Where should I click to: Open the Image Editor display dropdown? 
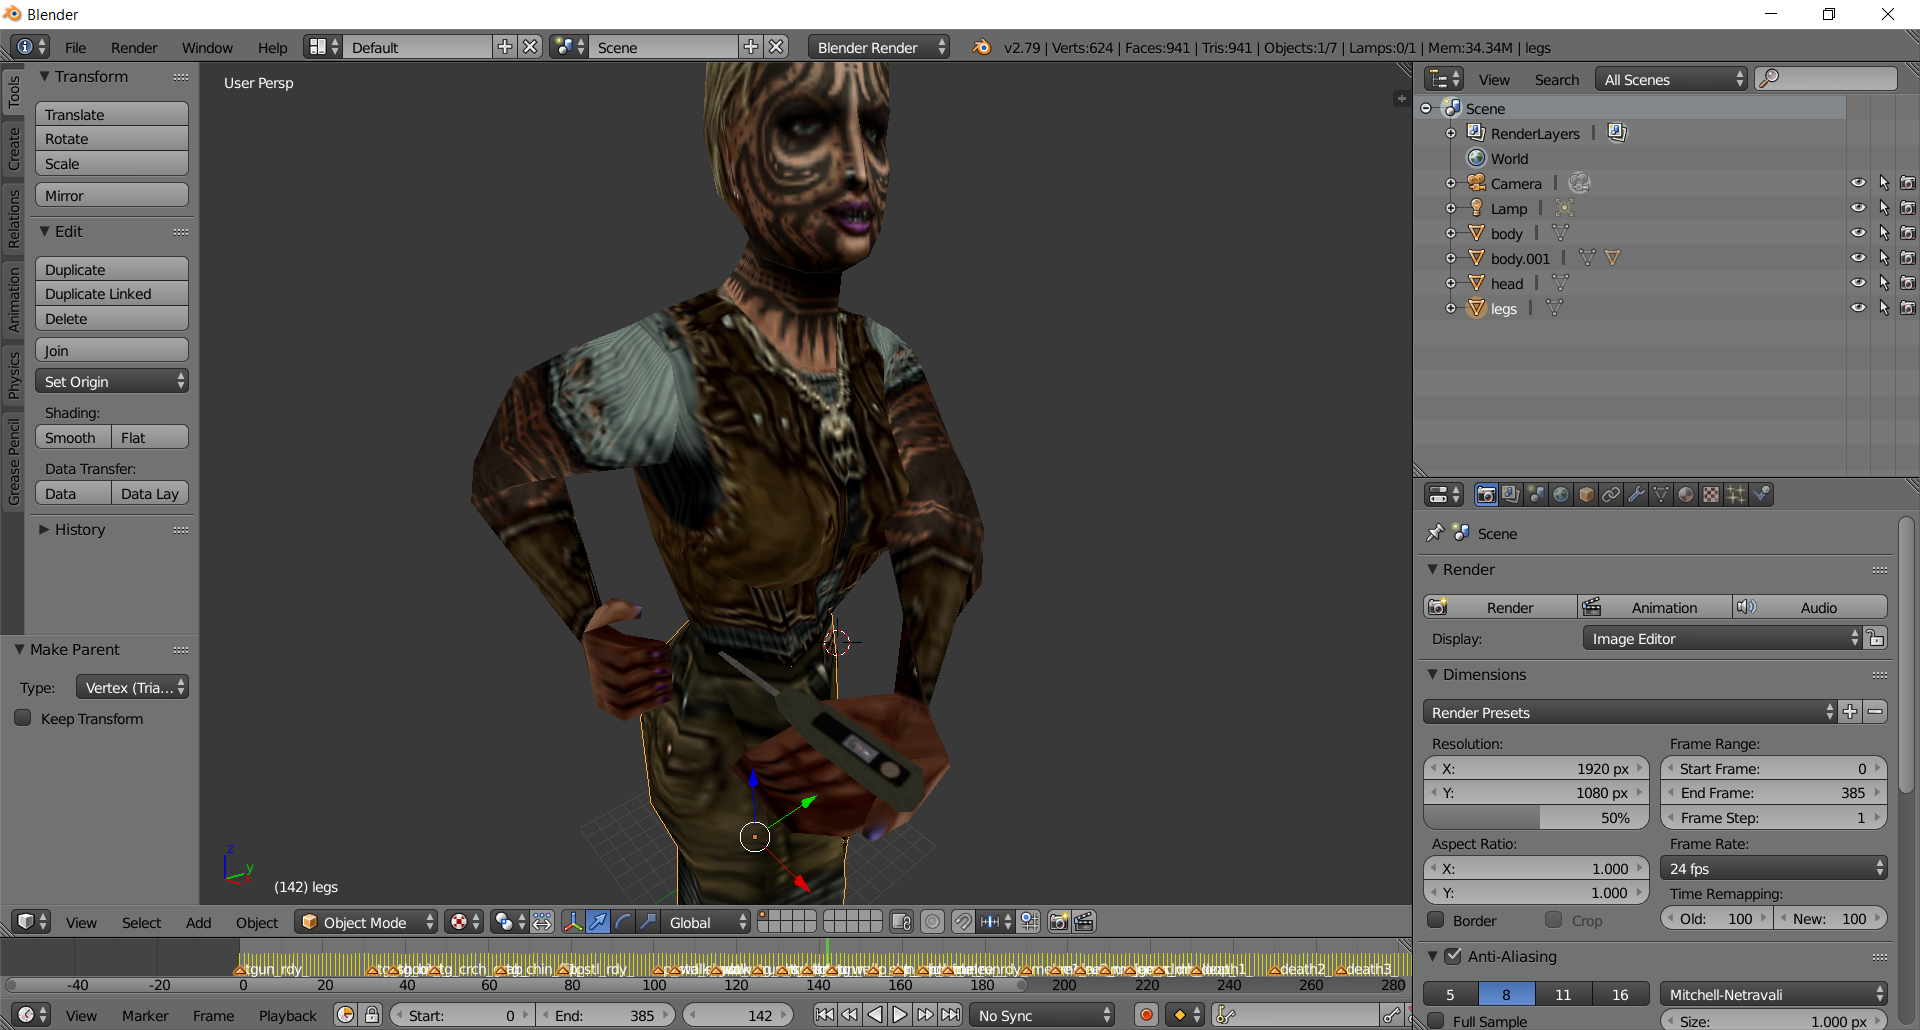pos(1722,638)
